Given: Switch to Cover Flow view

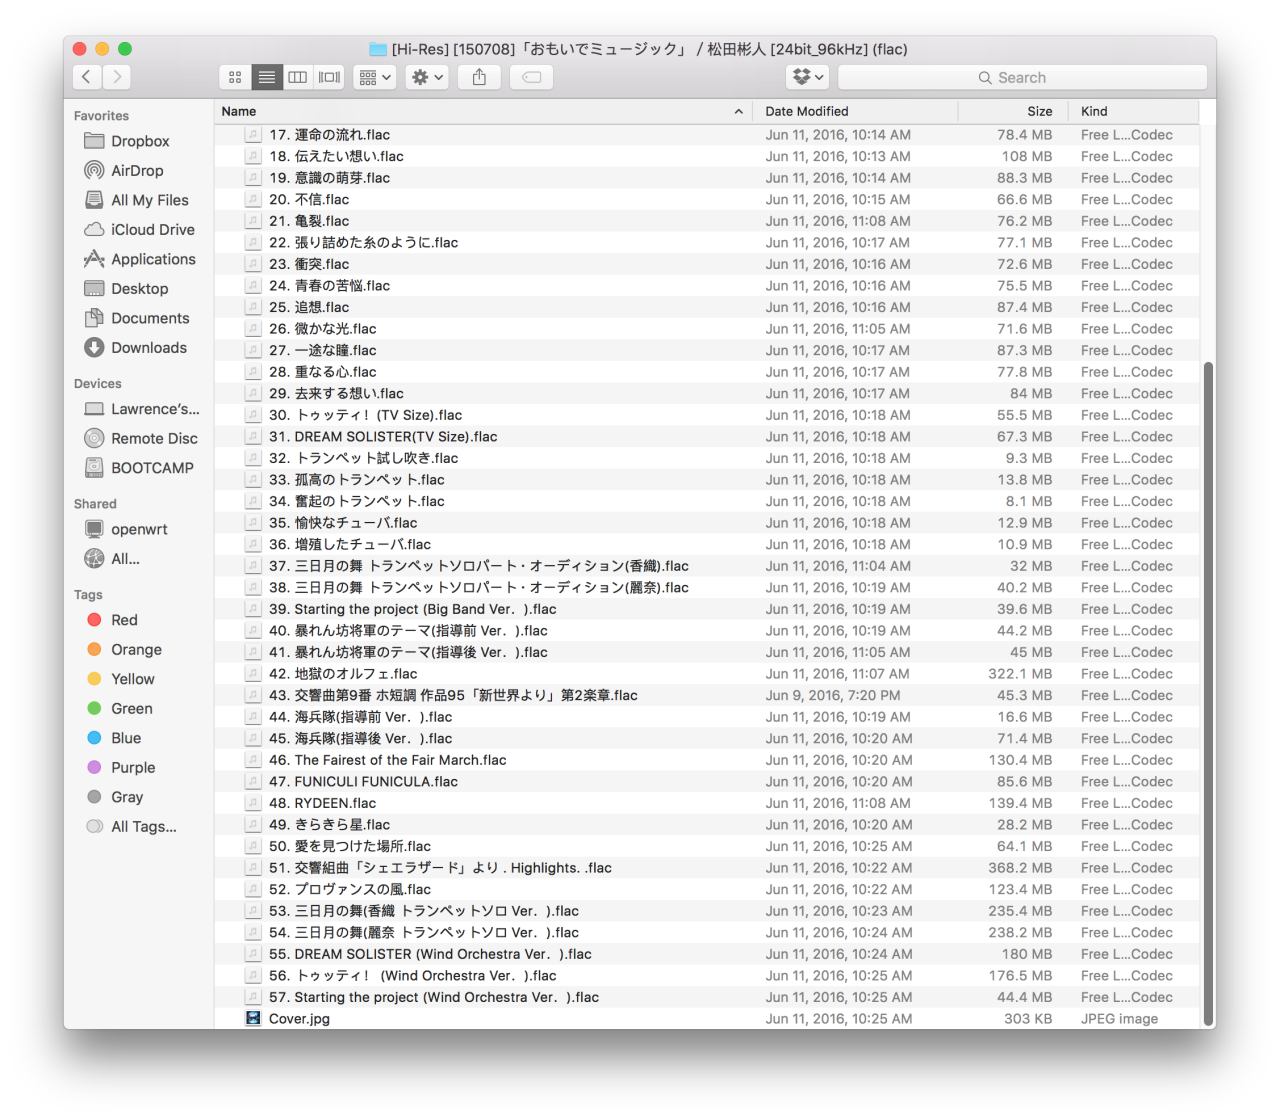Looking at the screenshot, I should point(329,77).
